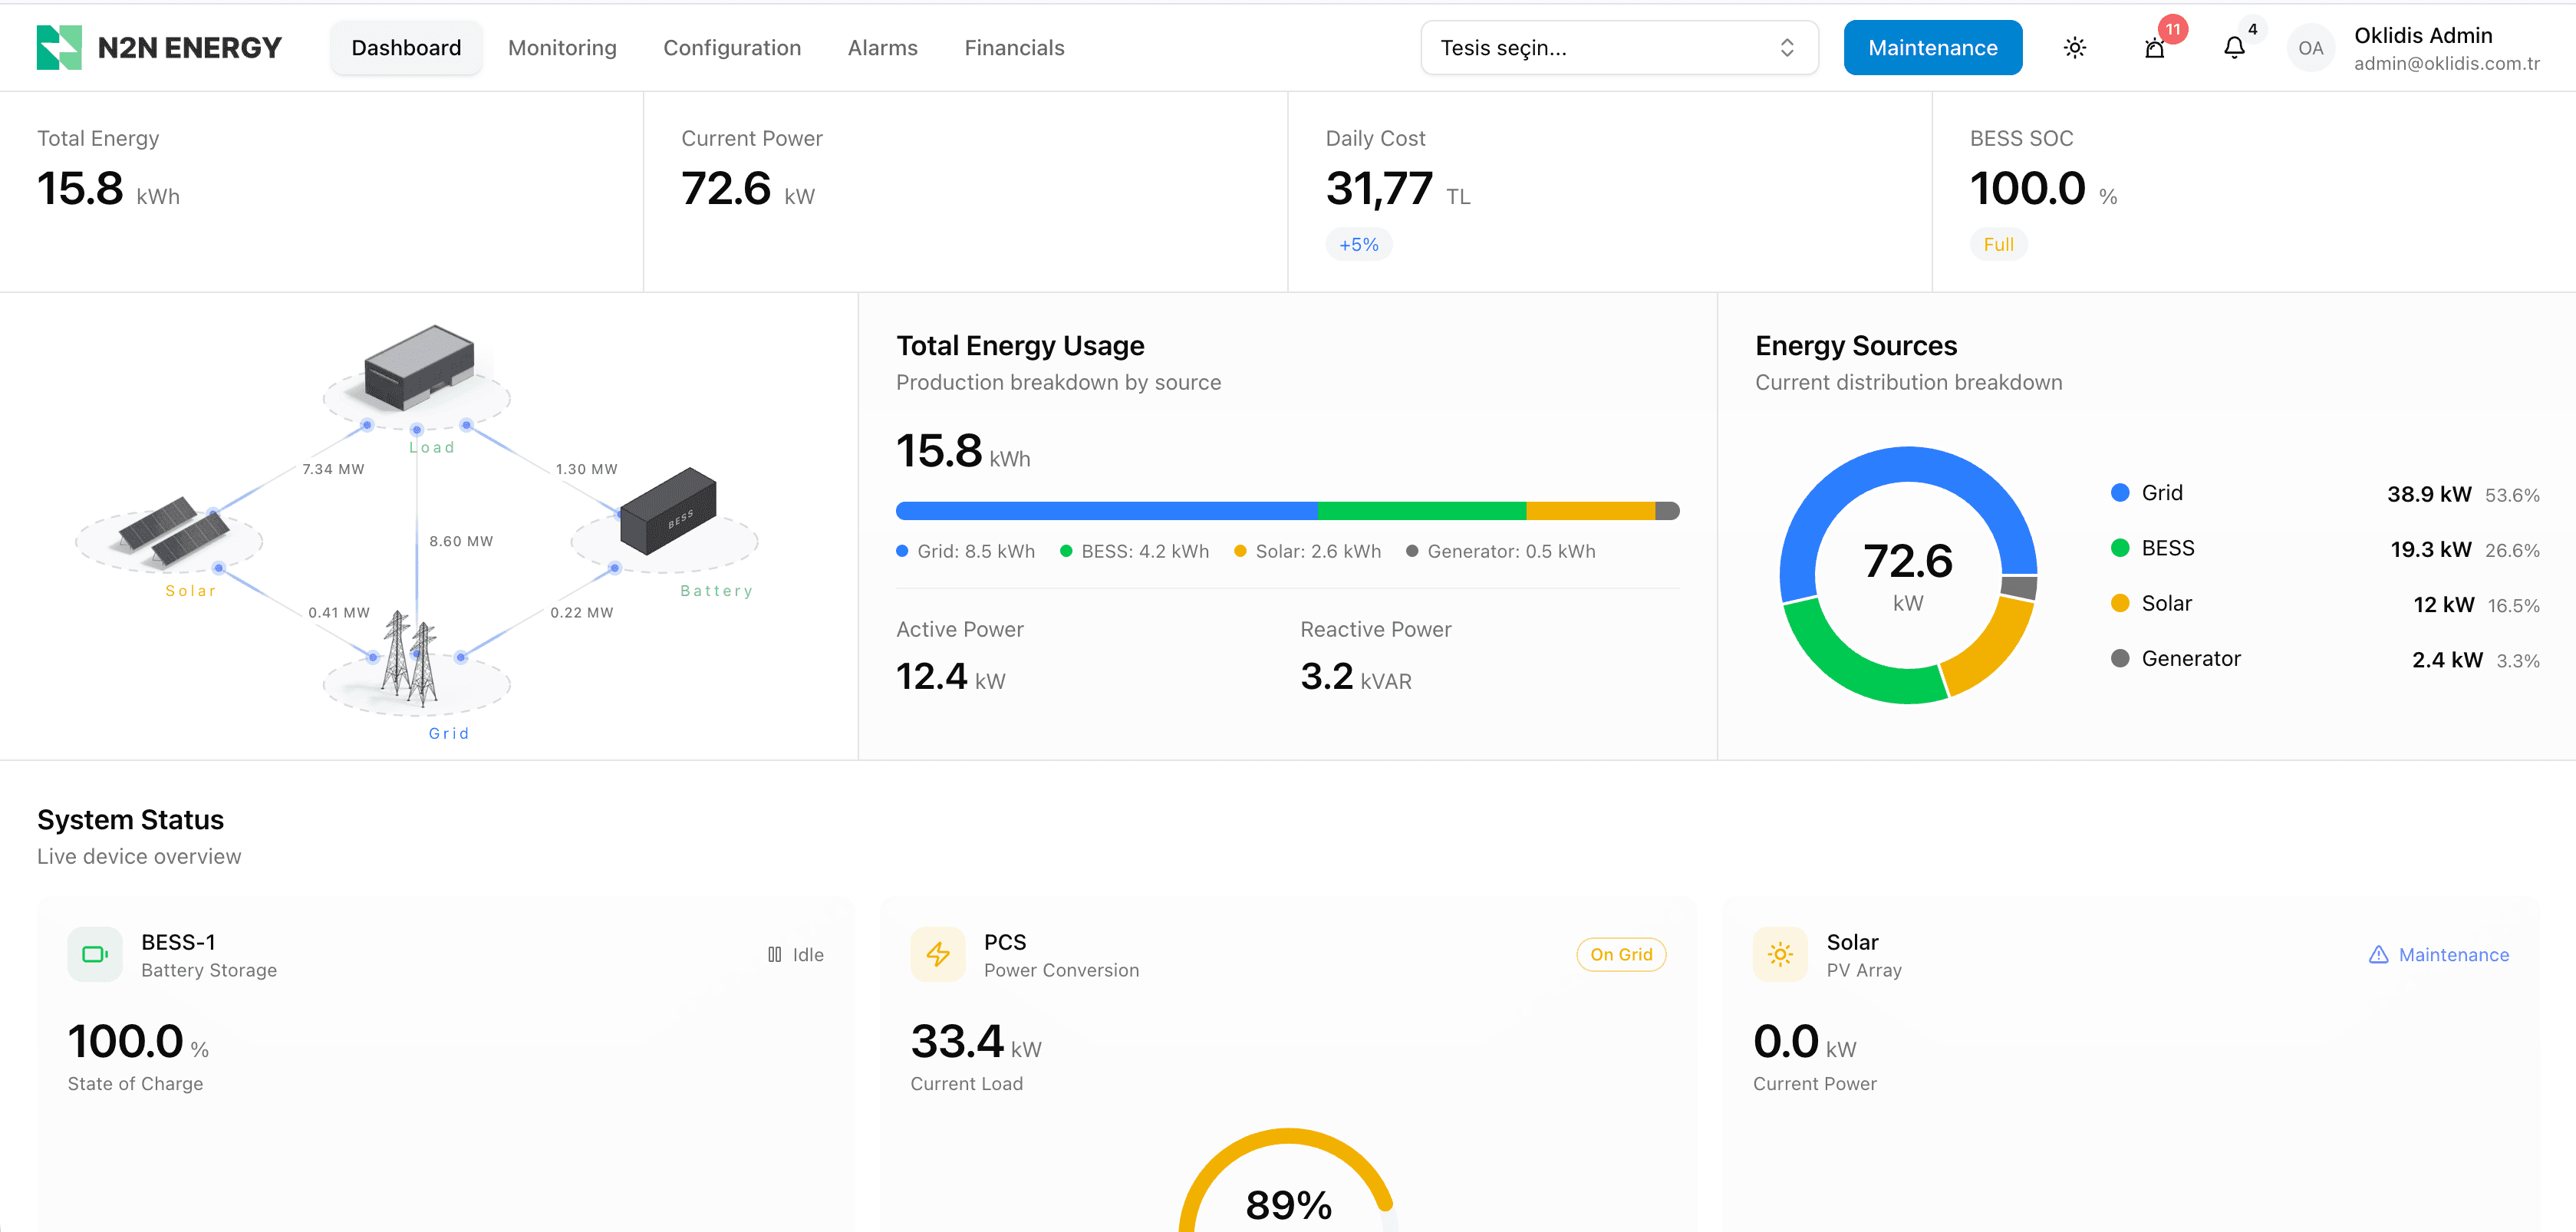
Task: Click the PCS lightning bolt icon
Action: pos(938,954)
